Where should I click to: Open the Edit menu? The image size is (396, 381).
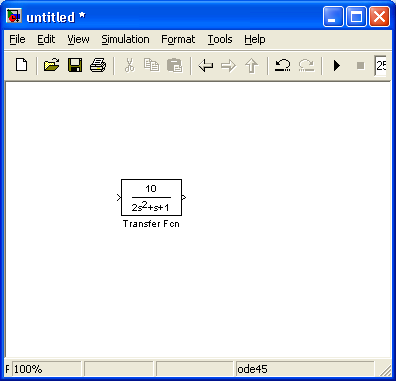point(46,39)
